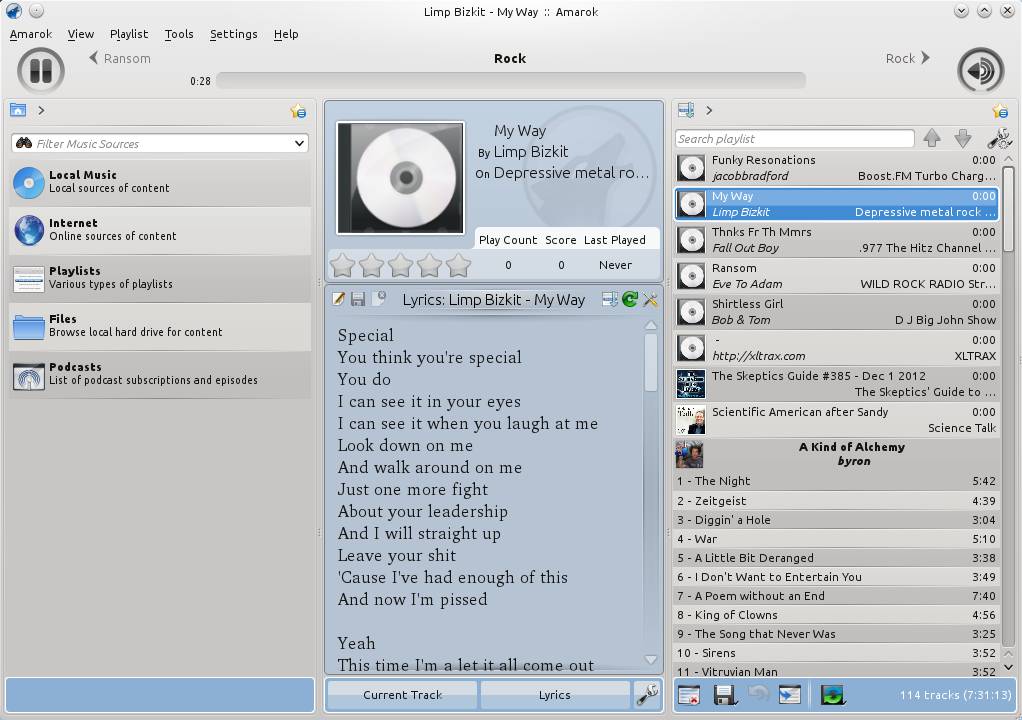Image resolution: width=1022 pixels, height=720 pixels.
Task: Select track 4 - War
Action: [836, 539]
